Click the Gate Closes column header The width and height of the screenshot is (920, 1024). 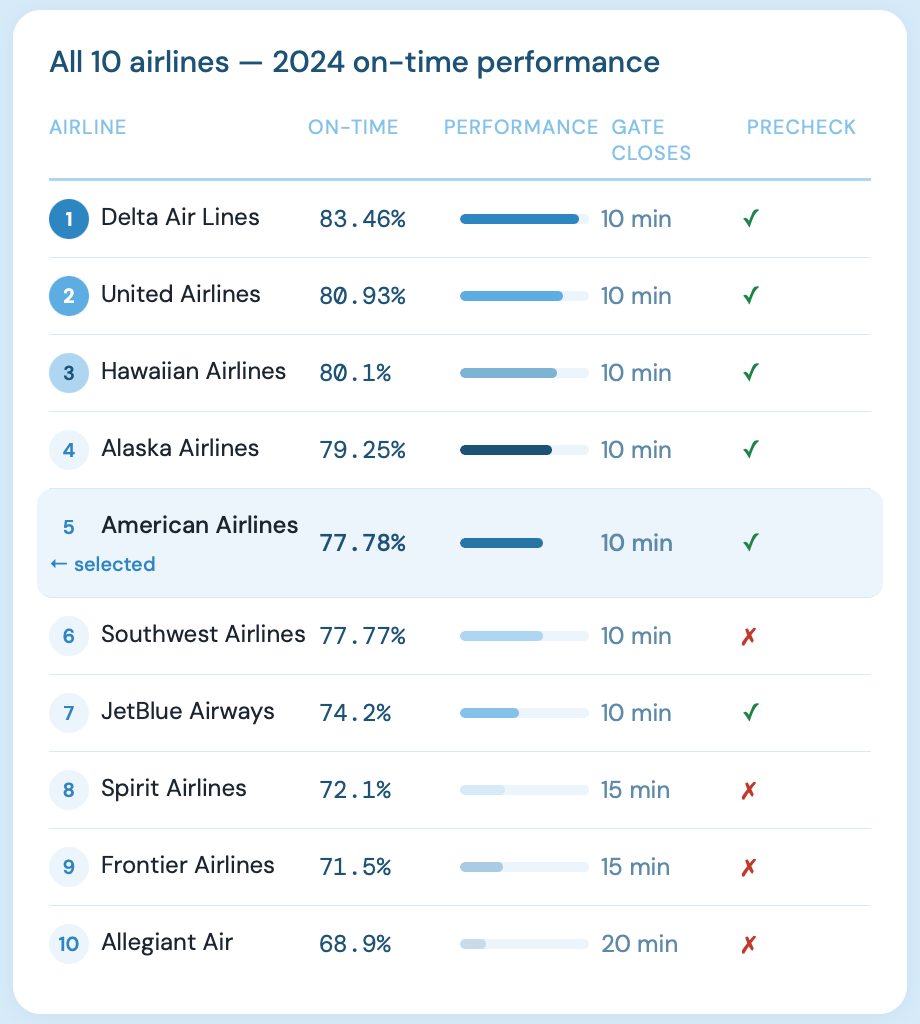coord(651,140)
